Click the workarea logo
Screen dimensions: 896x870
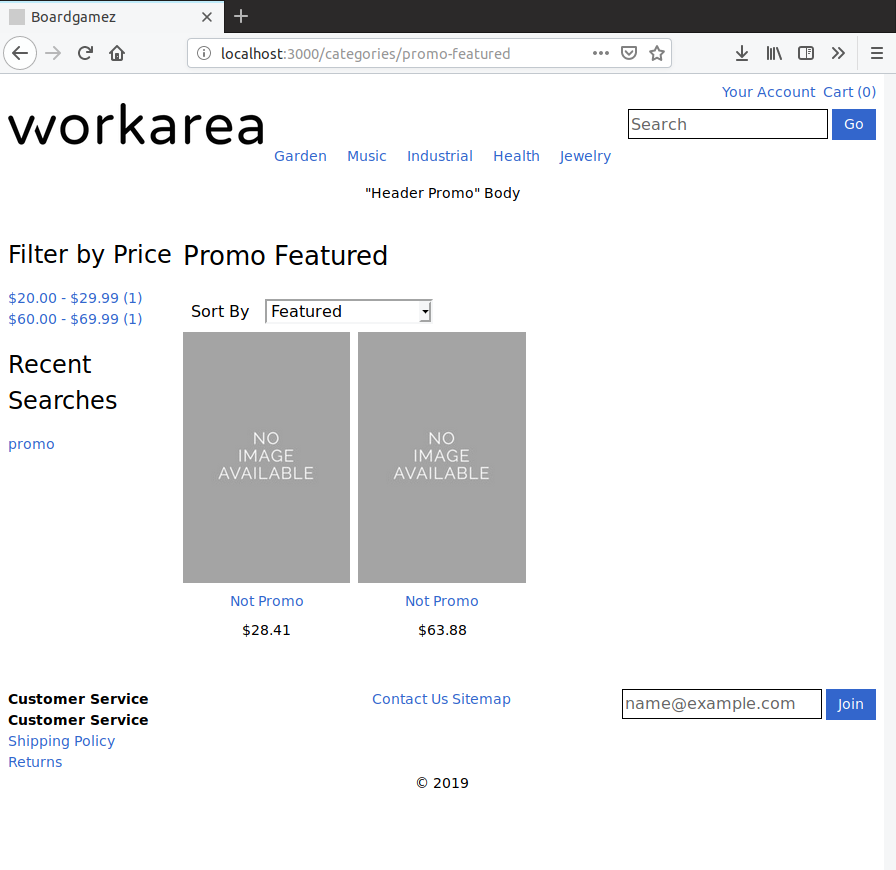[137, 125]
